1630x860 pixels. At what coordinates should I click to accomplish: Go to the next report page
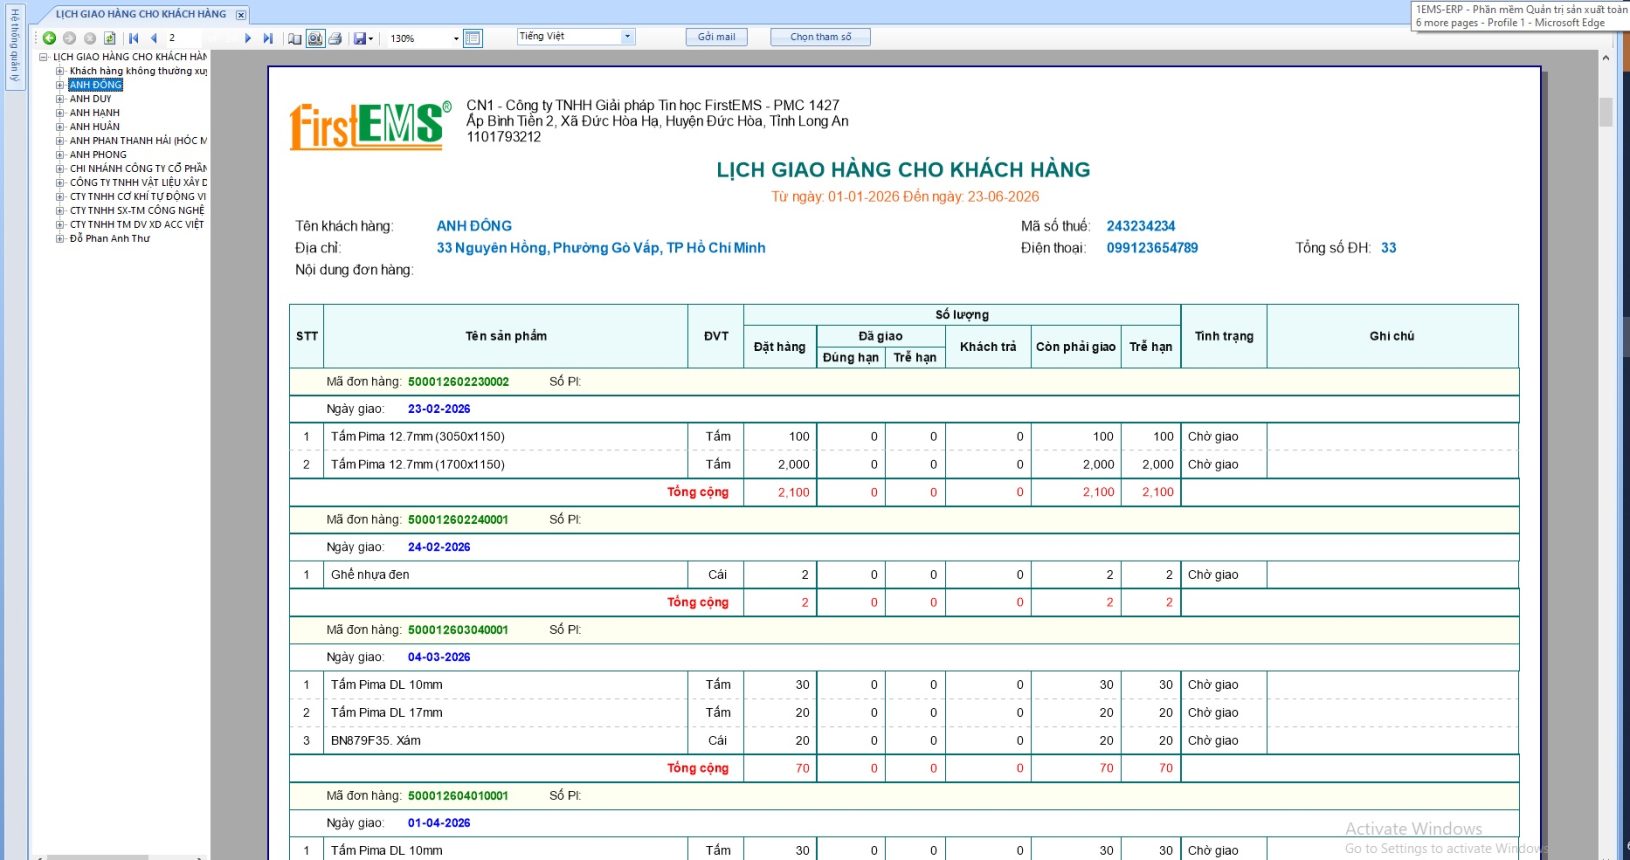click(248, 38)
